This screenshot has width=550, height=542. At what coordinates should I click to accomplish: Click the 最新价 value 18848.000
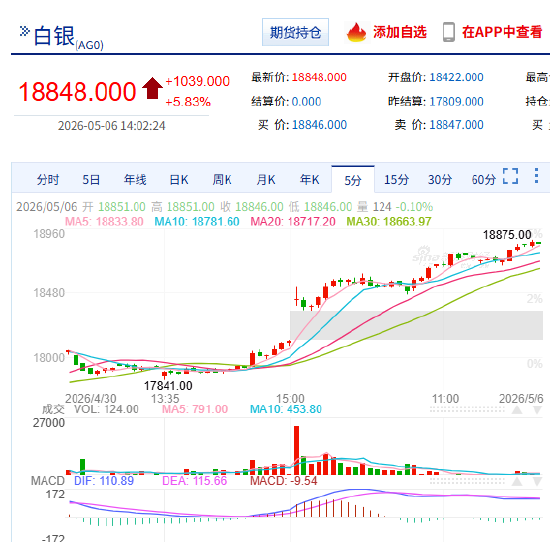[x=319, y=77]
